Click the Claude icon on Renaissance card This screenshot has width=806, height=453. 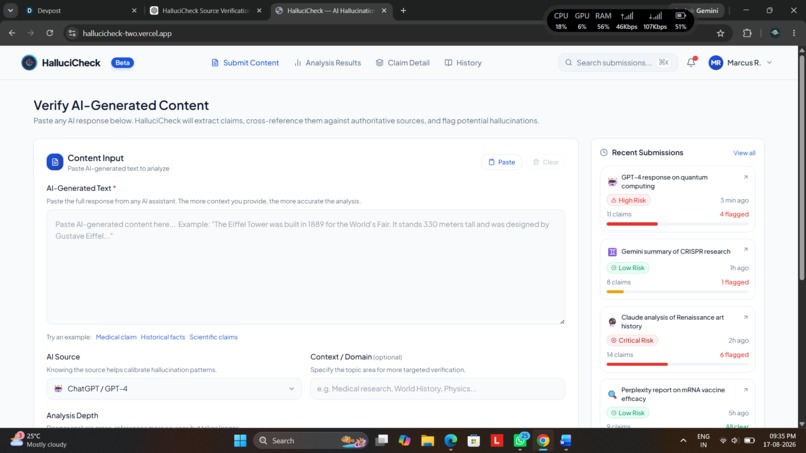[612, 322]
